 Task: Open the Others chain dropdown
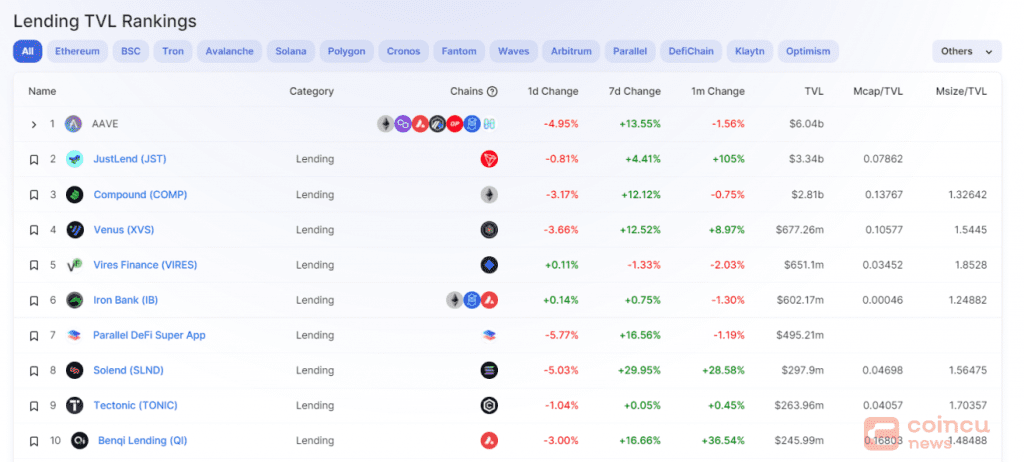[967, 51]
